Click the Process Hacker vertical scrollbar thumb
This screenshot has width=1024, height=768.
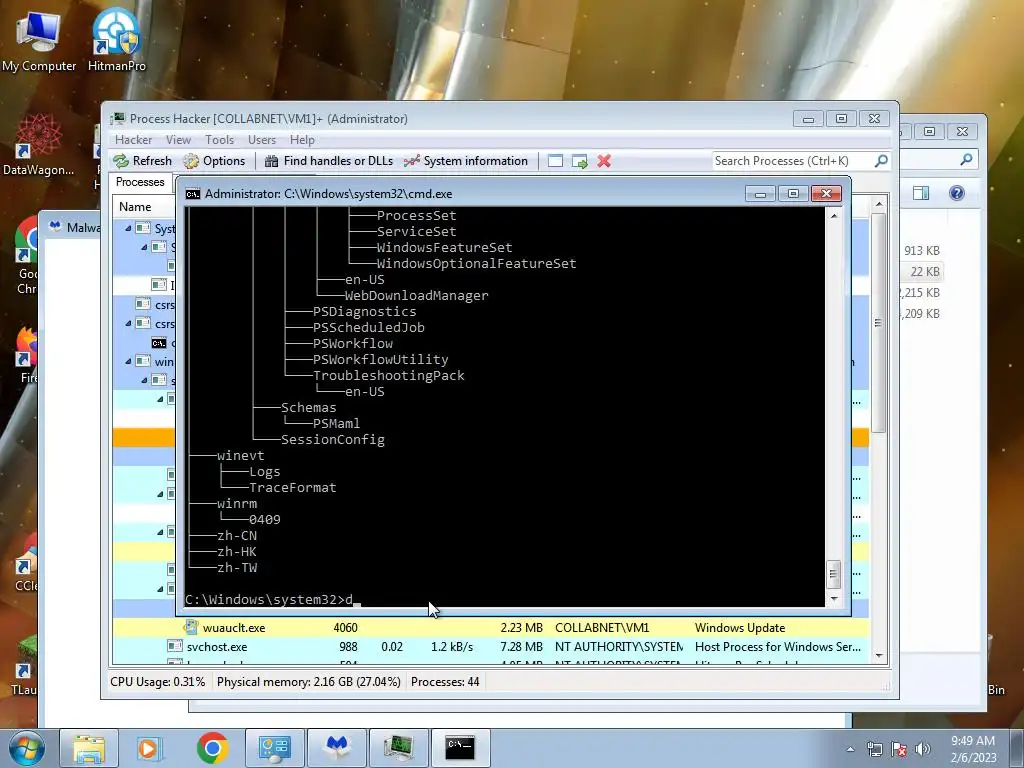(878, 323)
